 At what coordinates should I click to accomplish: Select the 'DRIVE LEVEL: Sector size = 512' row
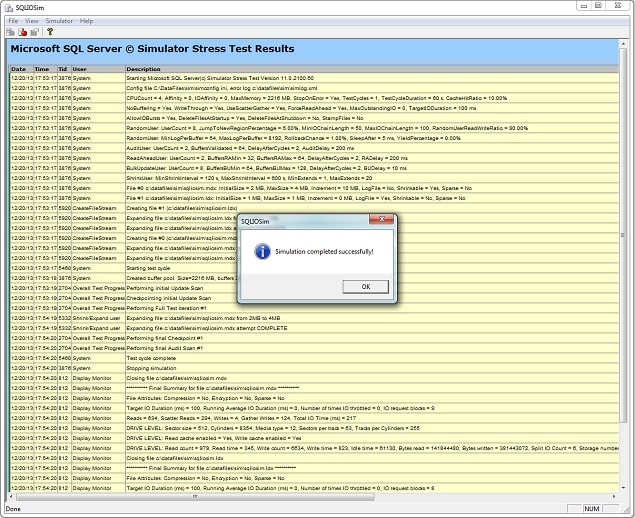click(314, 428)
